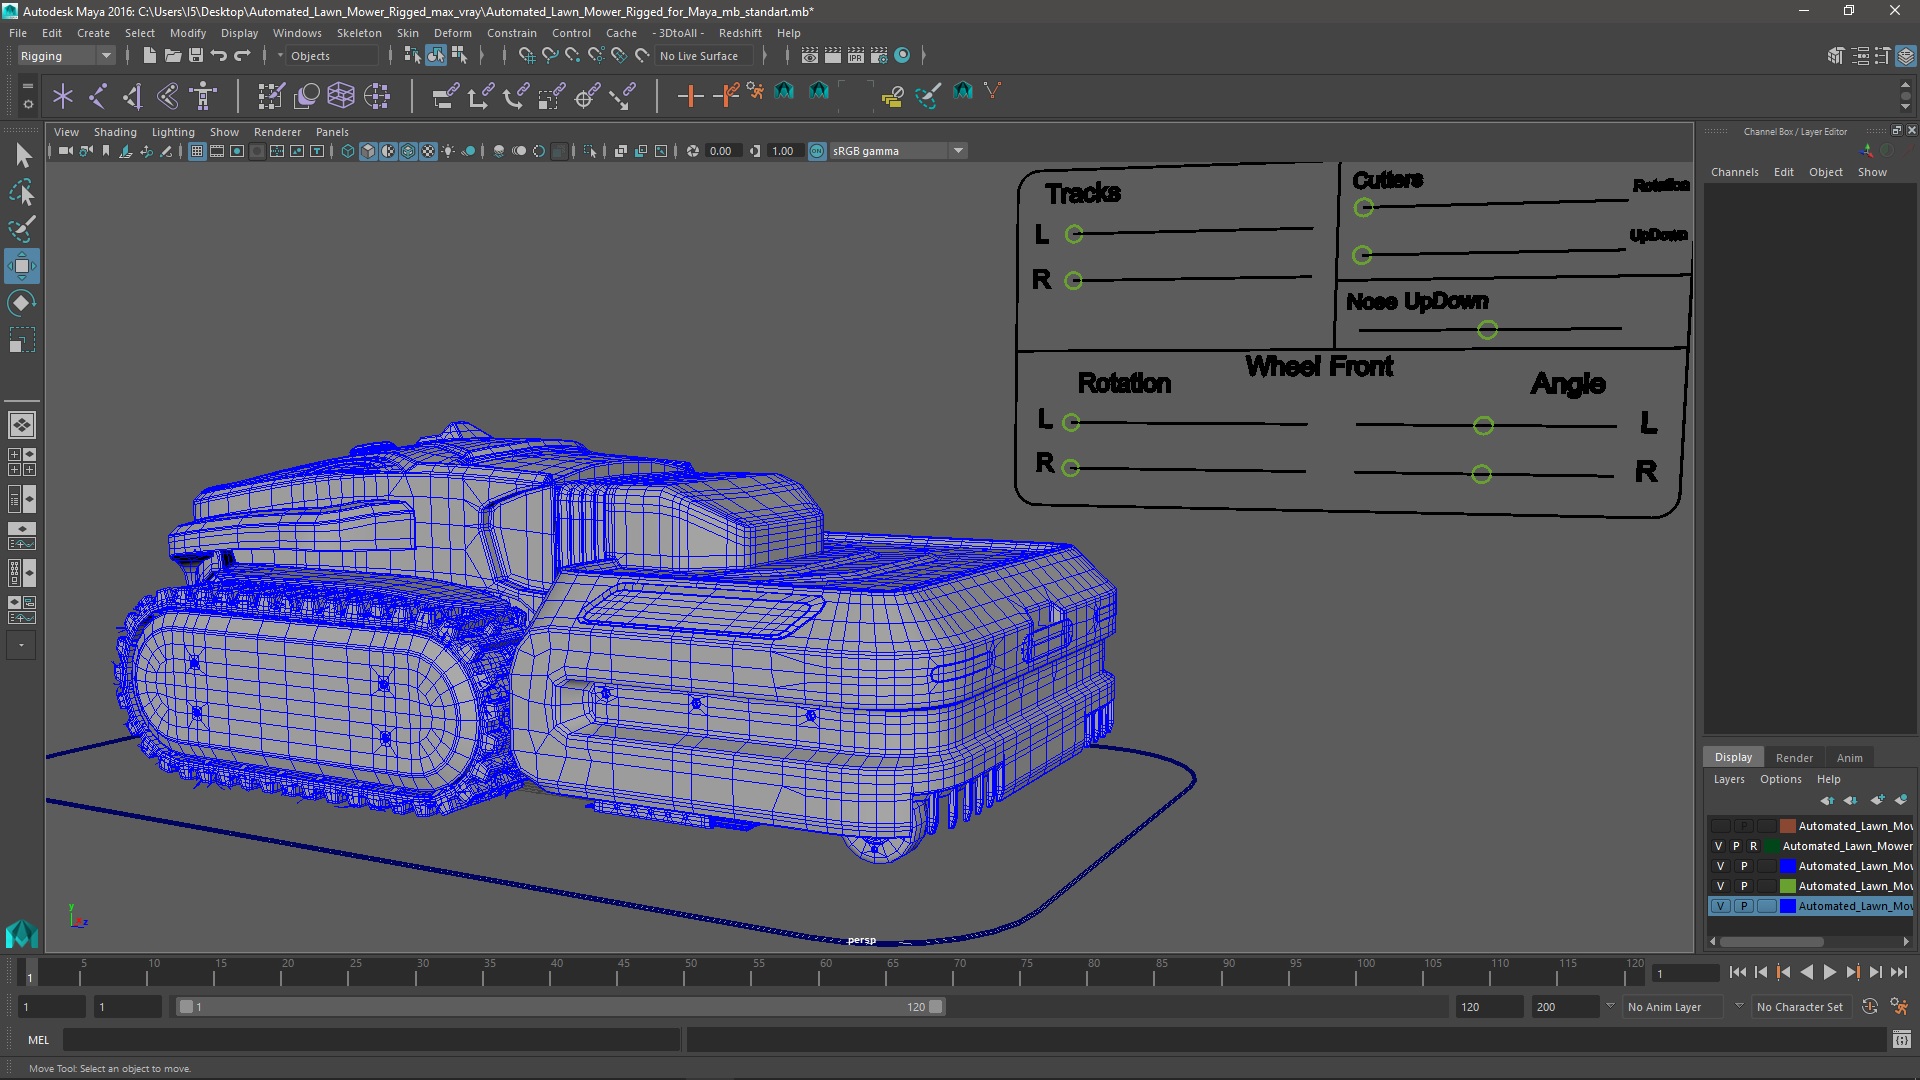Select the Create Joints tool

point(98,96)
